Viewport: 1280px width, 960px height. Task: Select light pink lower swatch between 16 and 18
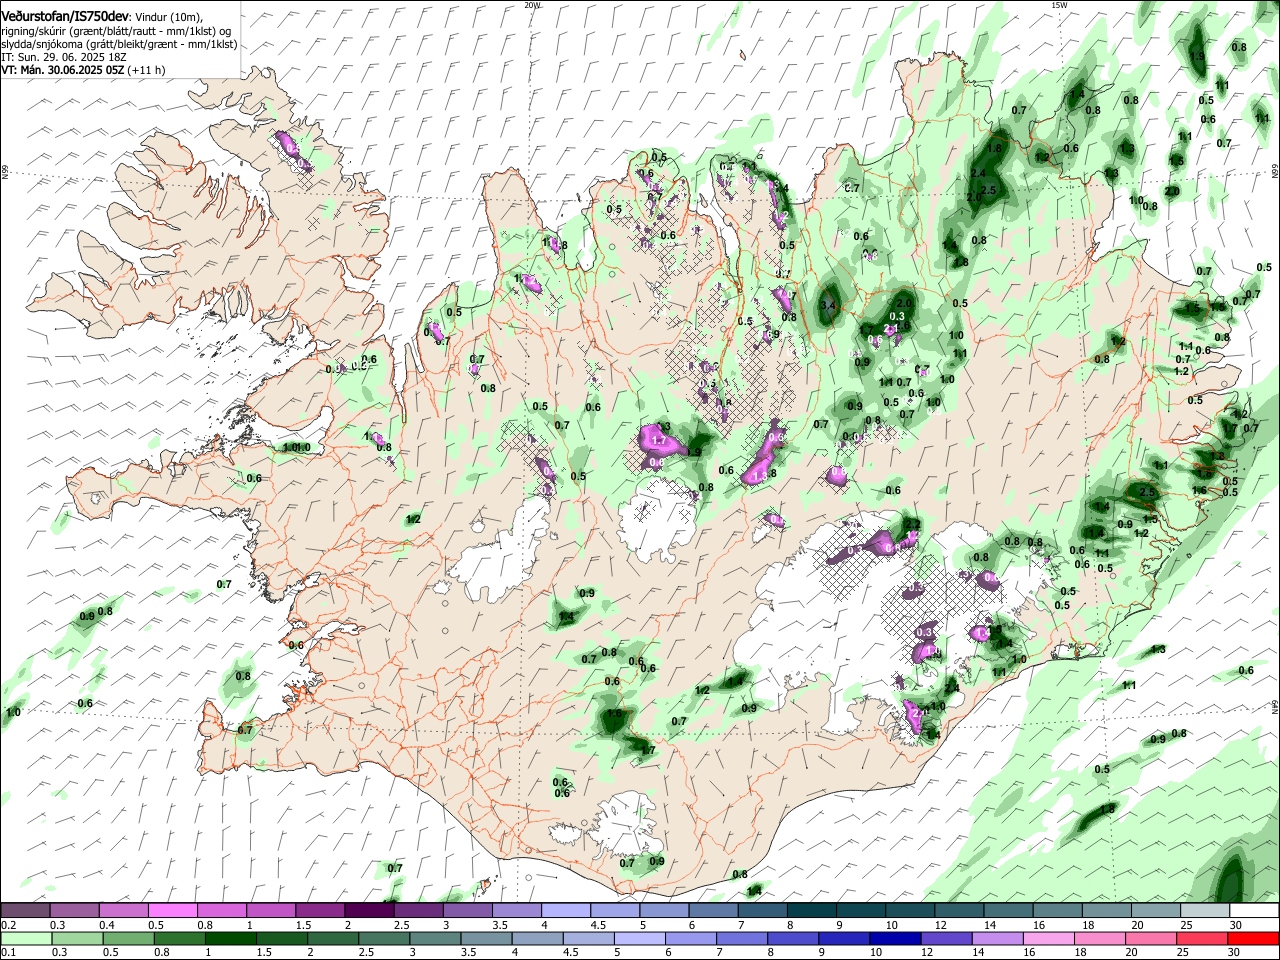(x=1049, y=938)
